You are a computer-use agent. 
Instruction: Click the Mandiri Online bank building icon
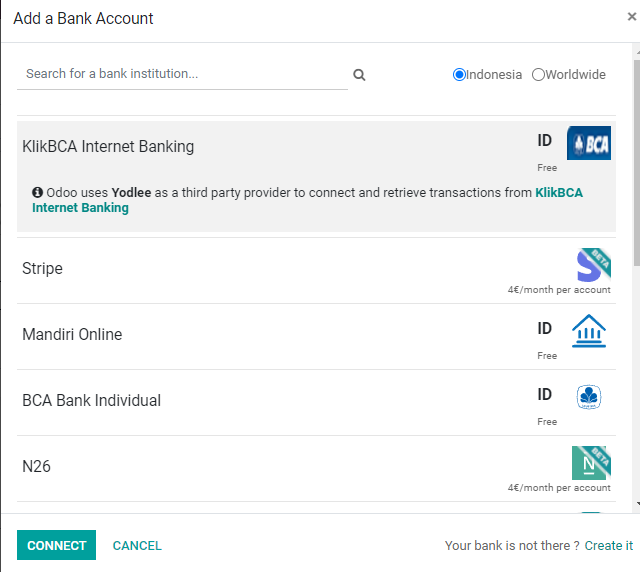[x=589, y=331]
